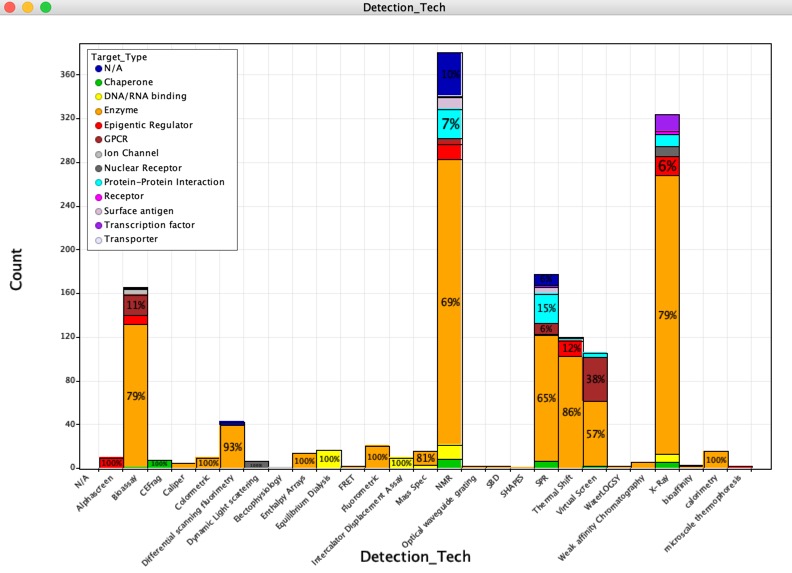Click the Count y-axis title
This screenshot has width=792, height=573.
click(x=16, y=269)
